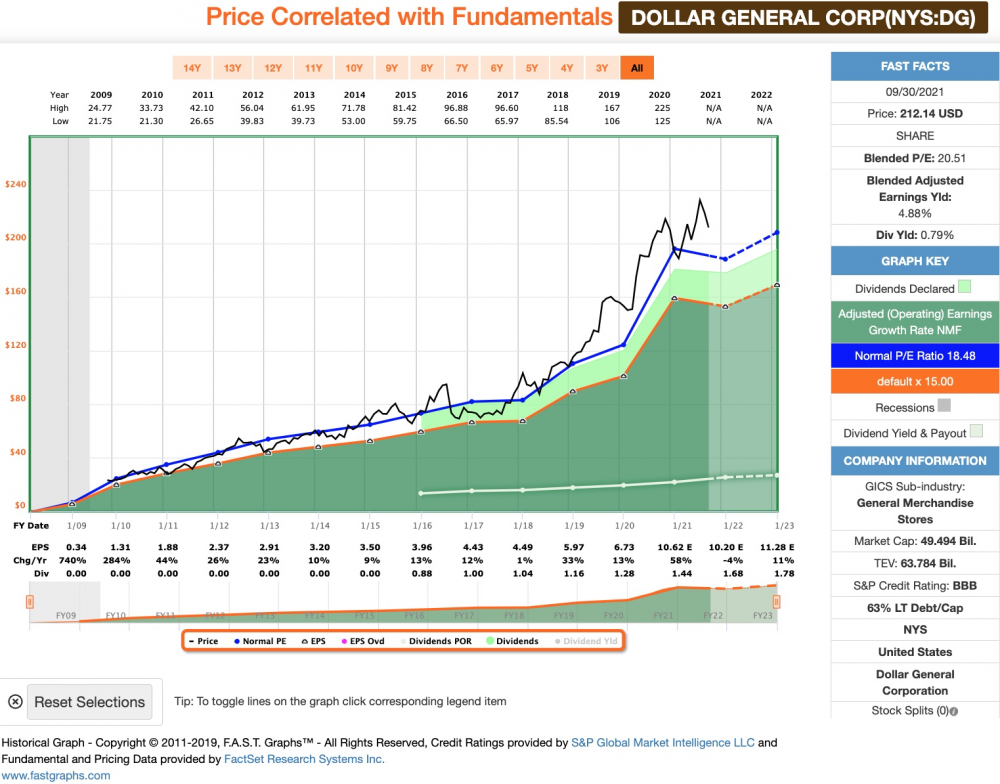Select the 13Y time range tab
Viewport: 1000px width, 784px height.
(x=232, y=68)
